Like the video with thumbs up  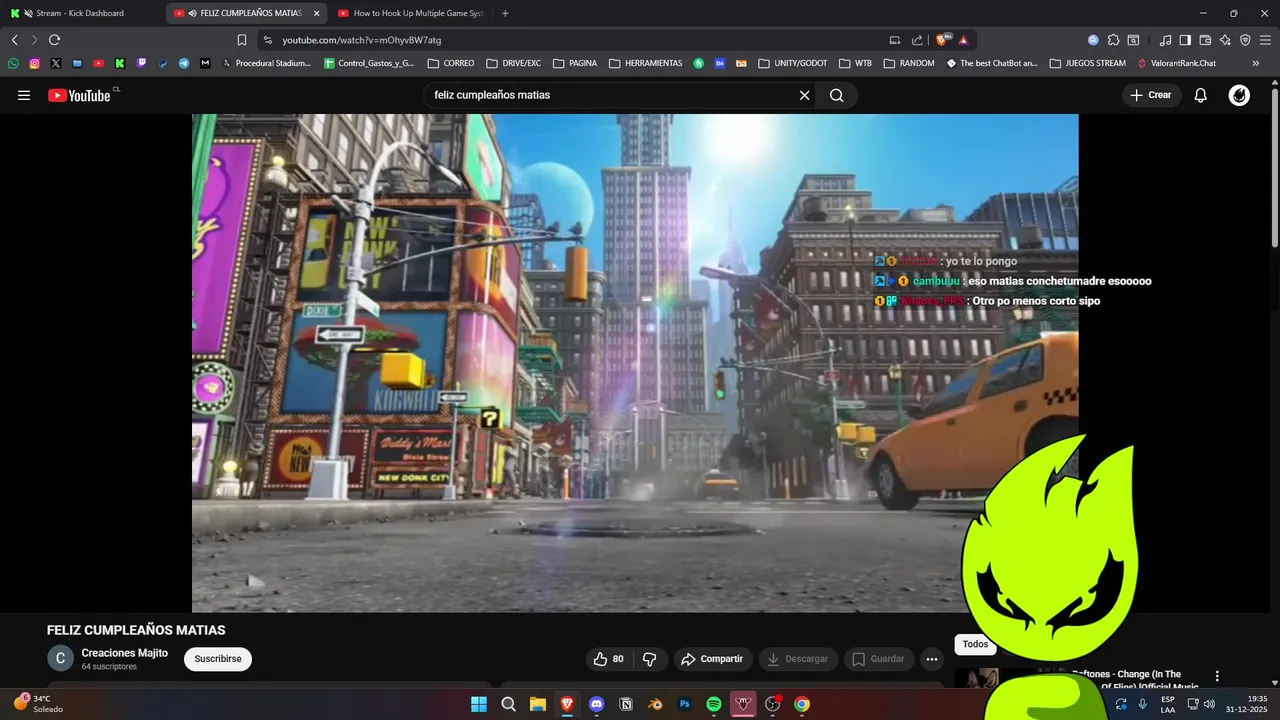point(609,659)
